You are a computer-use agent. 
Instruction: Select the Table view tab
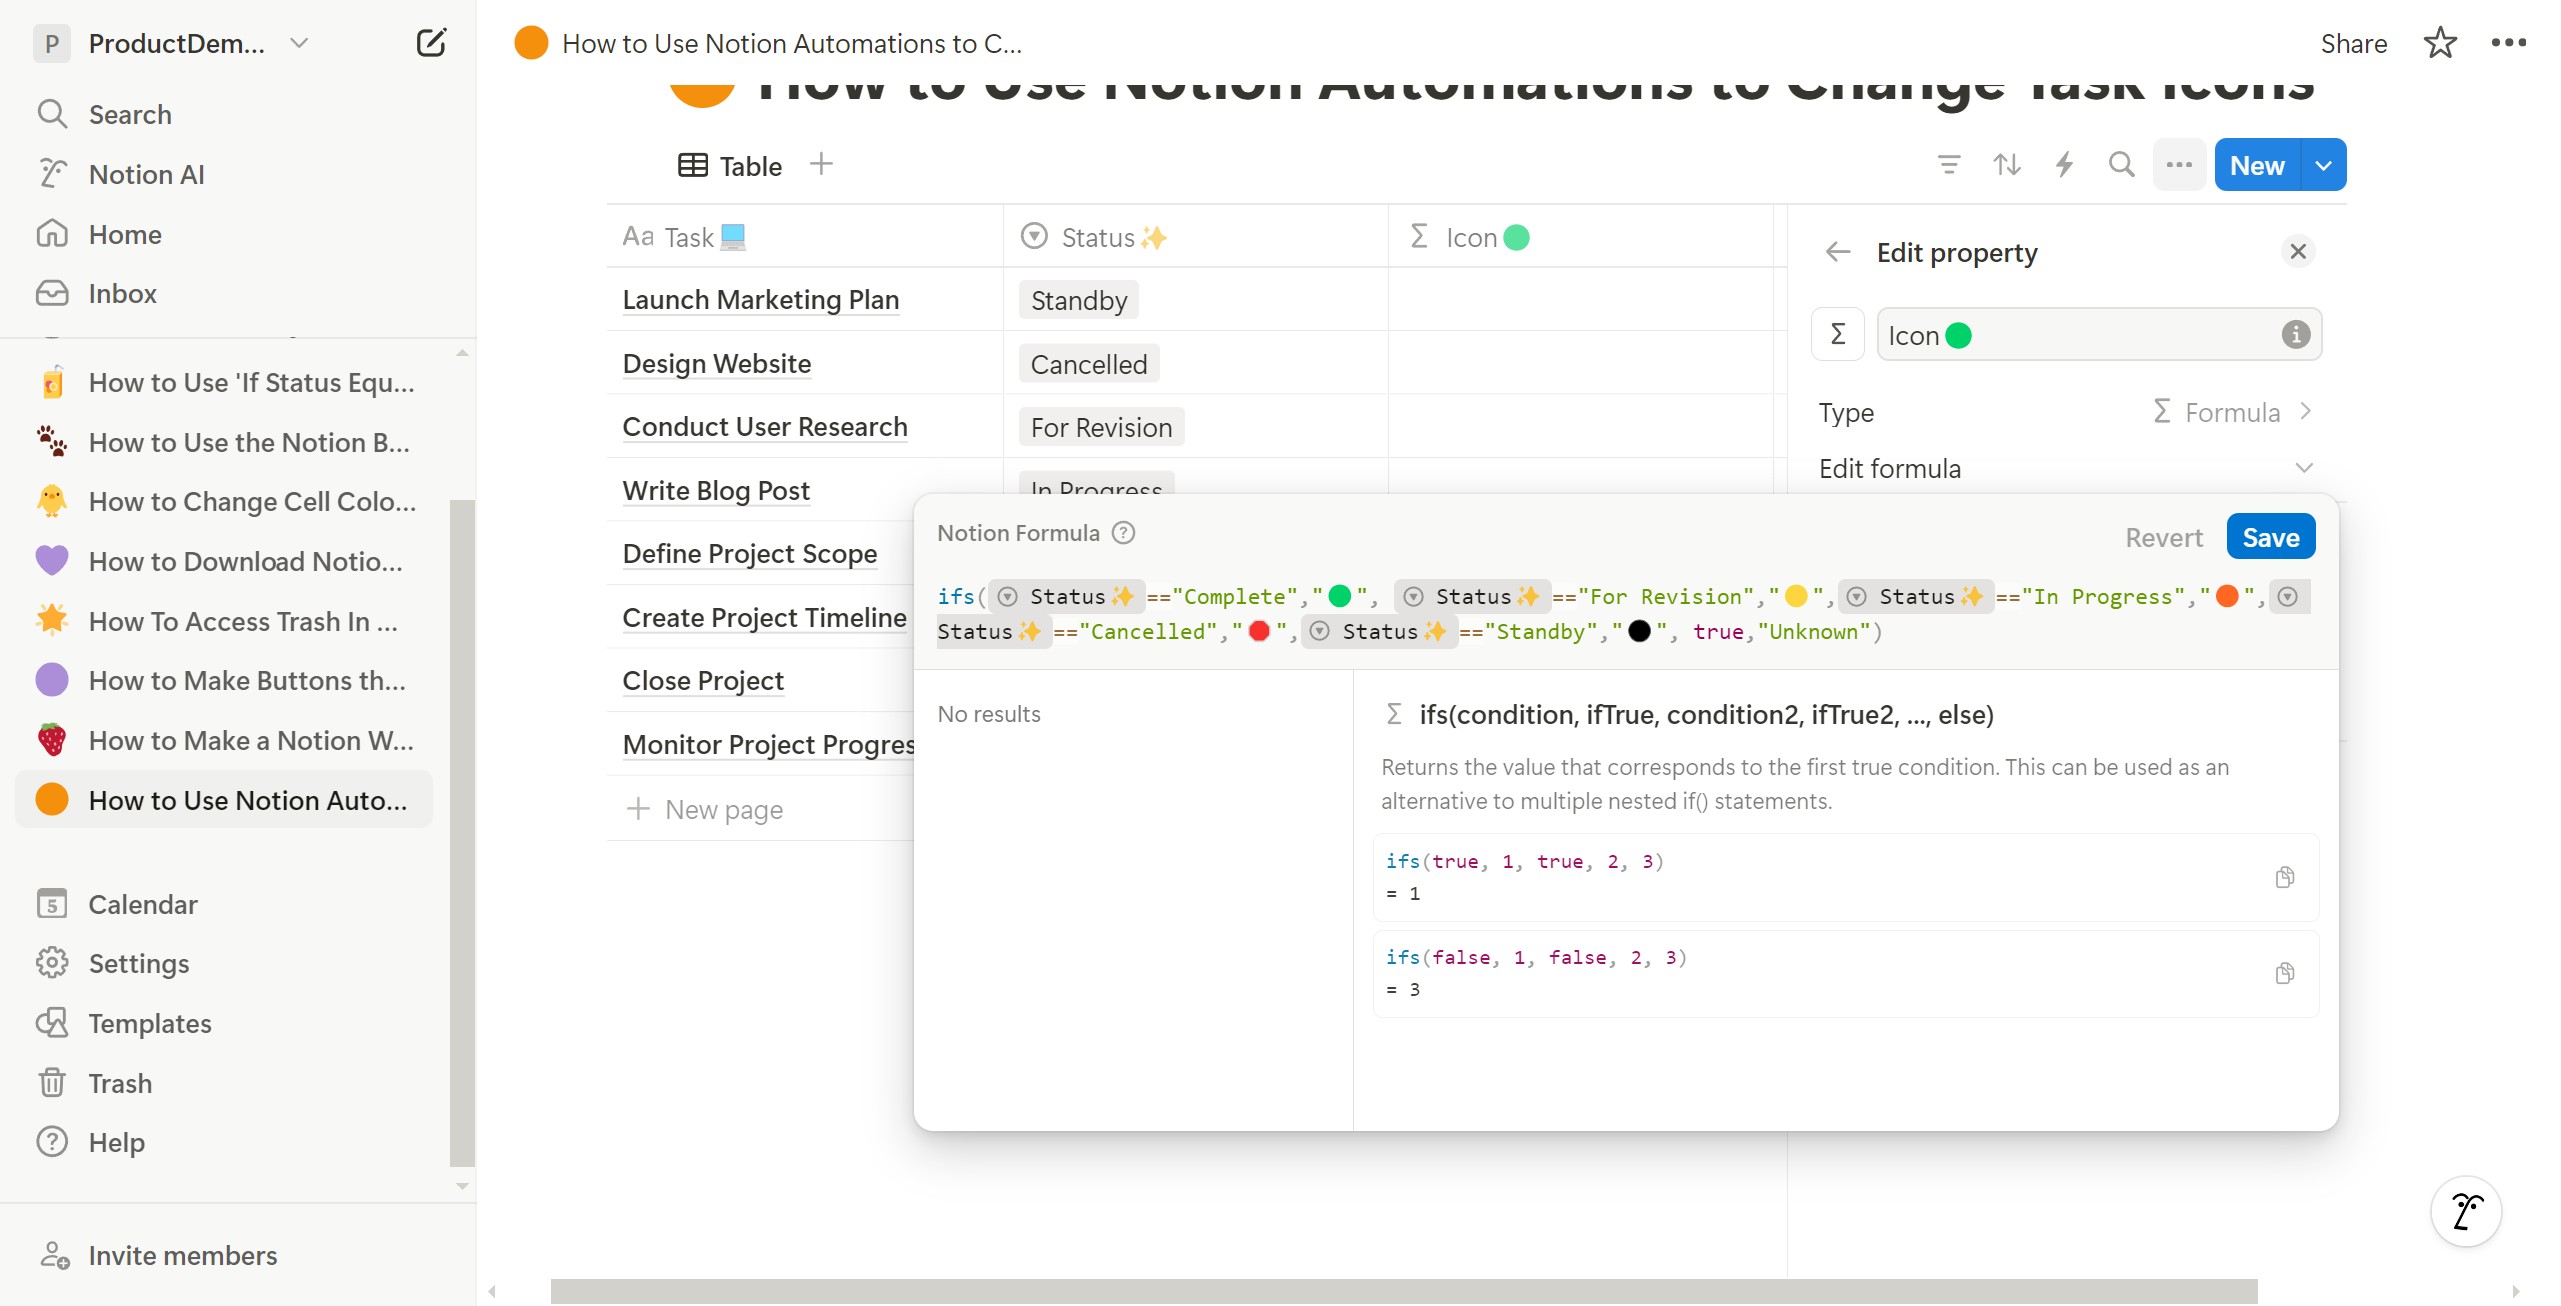coord(730,166)
